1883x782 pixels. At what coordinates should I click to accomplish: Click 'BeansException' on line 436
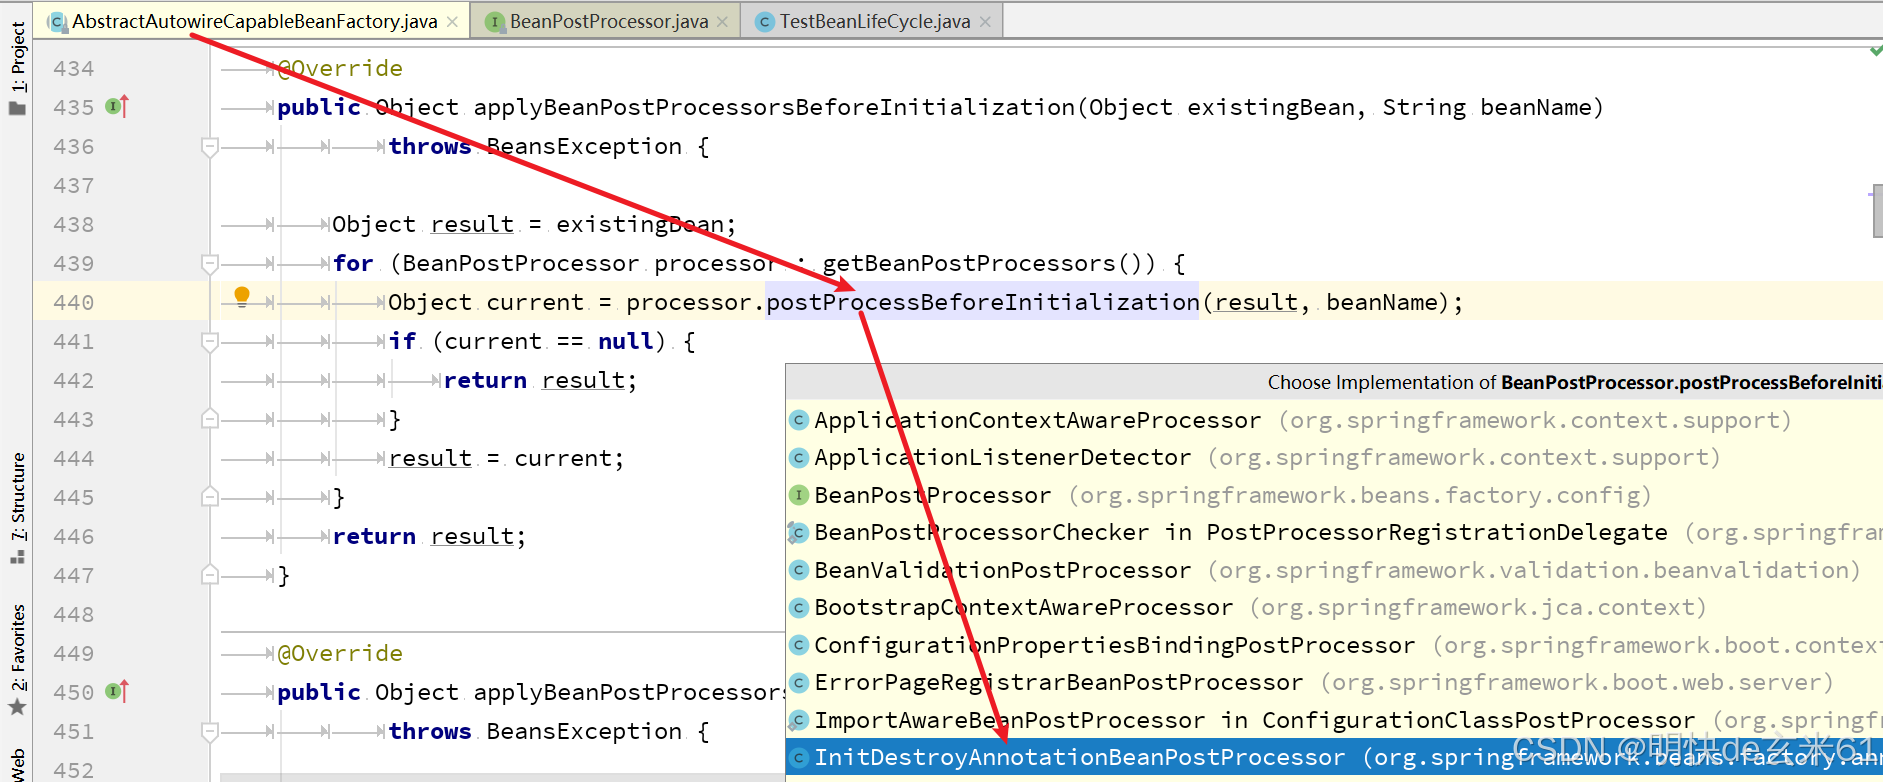(x=584, y=147)
